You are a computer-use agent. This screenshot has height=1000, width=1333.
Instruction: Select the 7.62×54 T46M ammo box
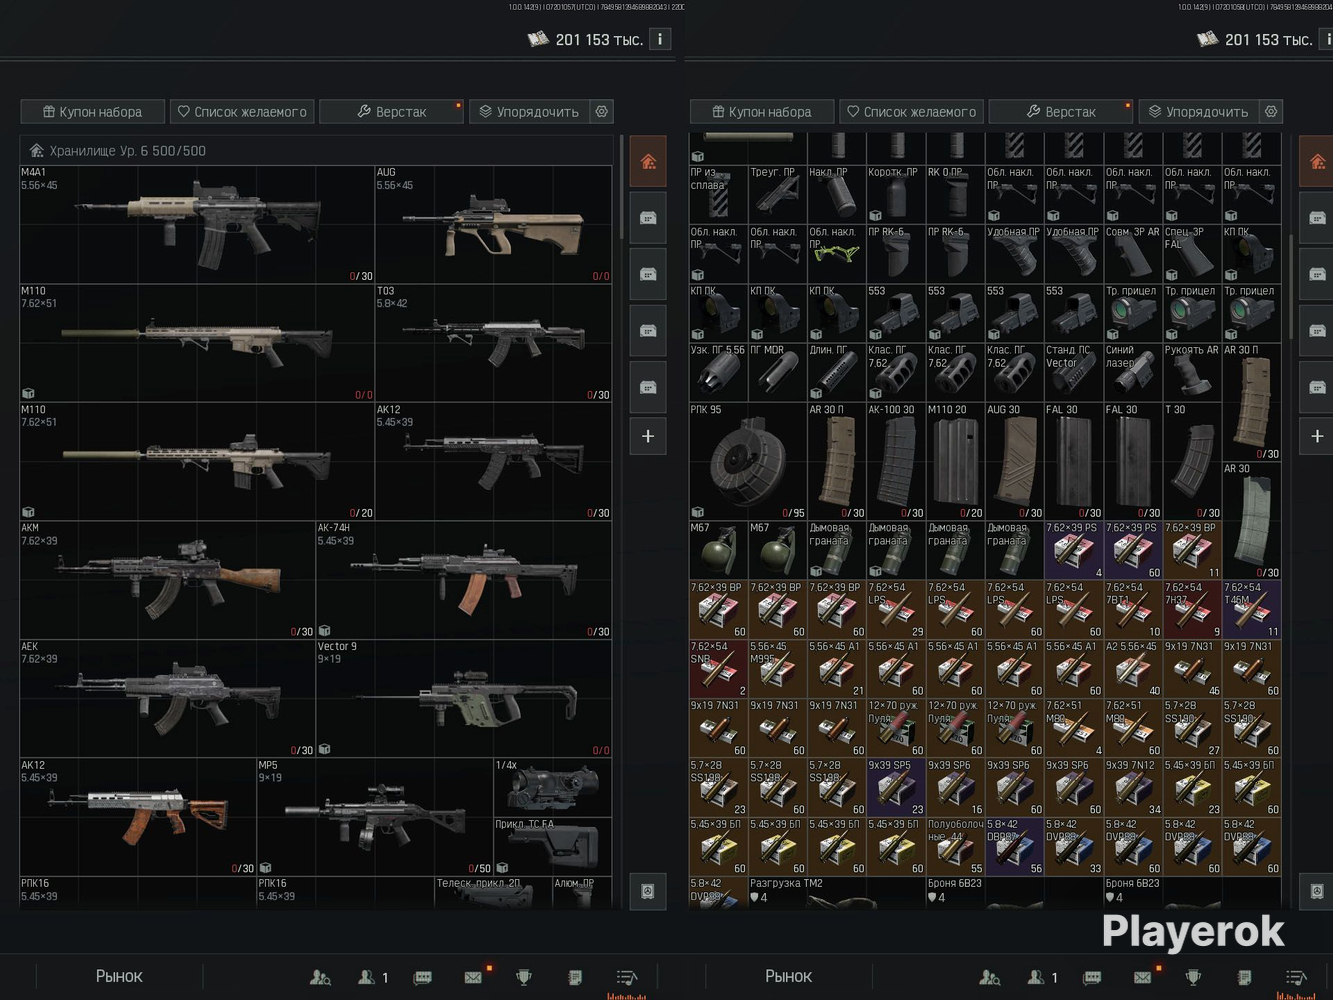[x=1252, y=609]
